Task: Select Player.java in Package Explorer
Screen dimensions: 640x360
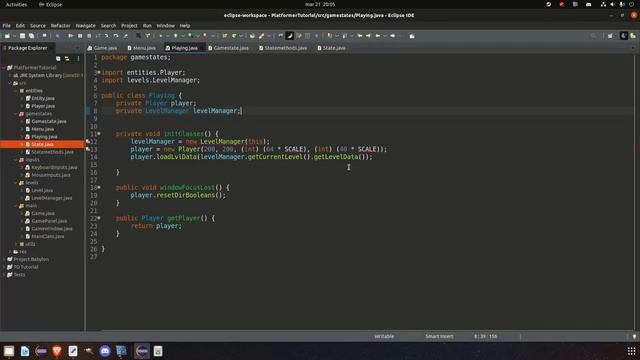Action: [x=43, y=106]
